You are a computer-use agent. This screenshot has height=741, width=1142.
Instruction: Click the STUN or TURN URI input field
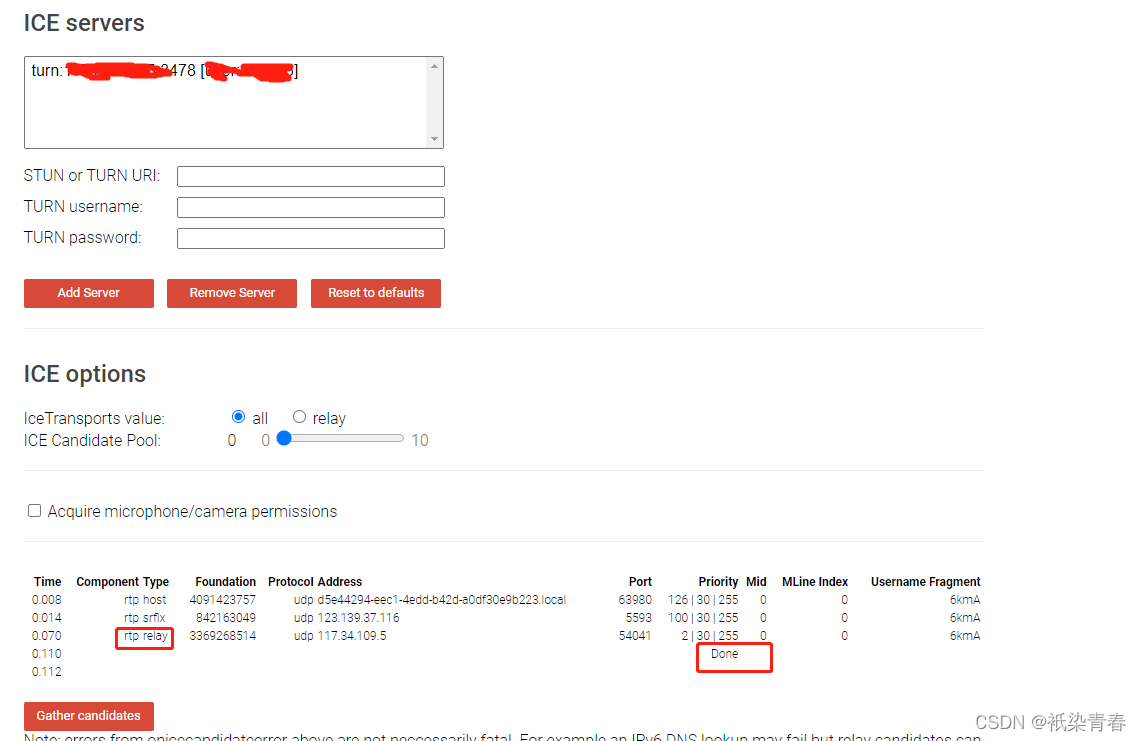[310, 176]
